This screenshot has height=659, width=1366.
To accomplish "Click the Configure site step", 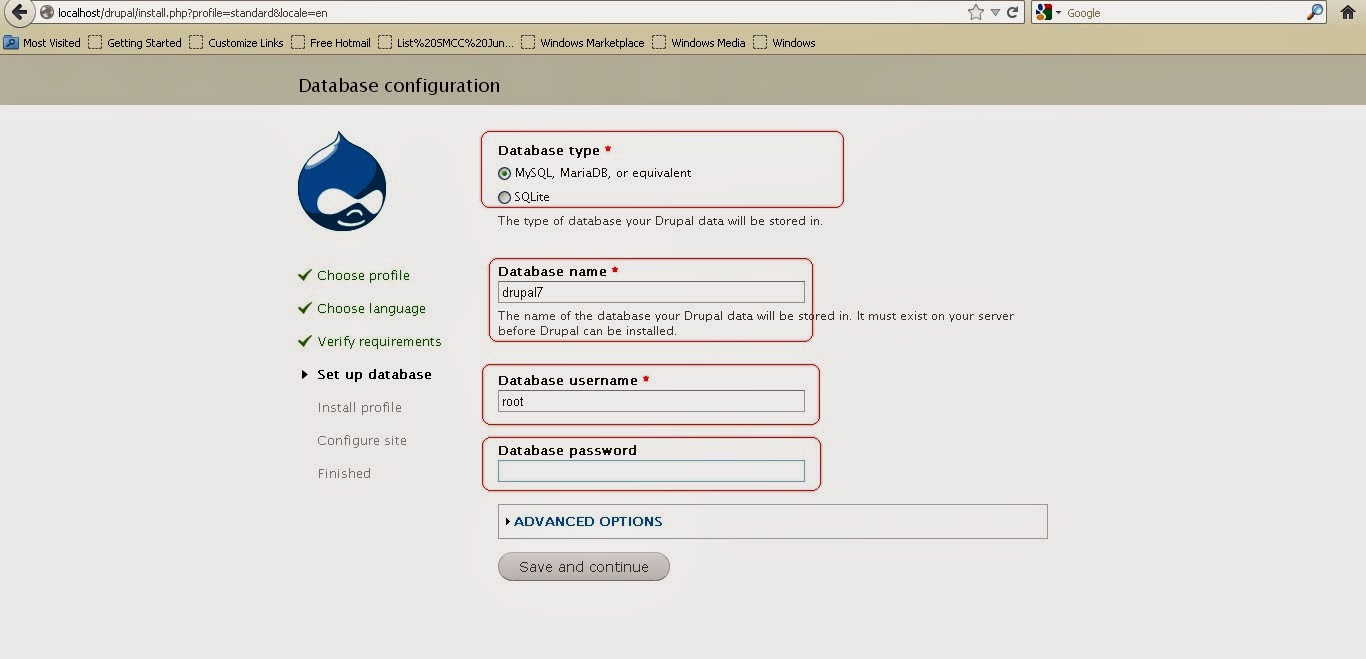I will pyautogui.click(x=362, y=440).
